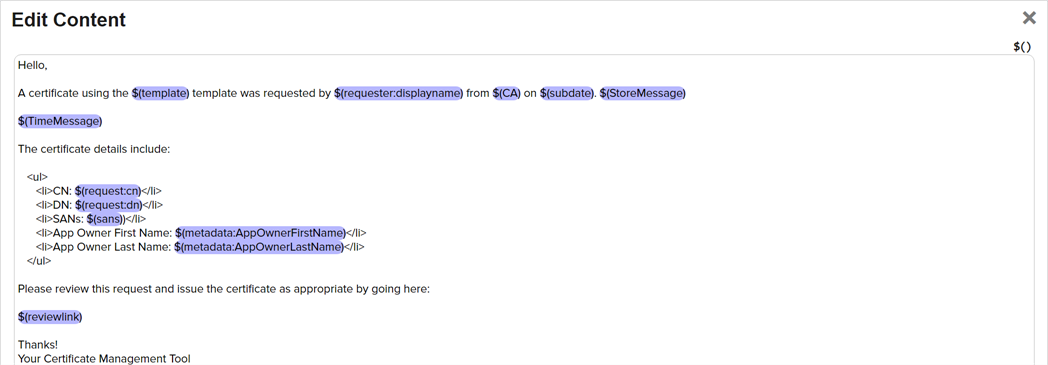The width and height of the screenshot is (1048, 365).
Task: Close the Edit Content dialog
Action: [x=1029, y=18]
